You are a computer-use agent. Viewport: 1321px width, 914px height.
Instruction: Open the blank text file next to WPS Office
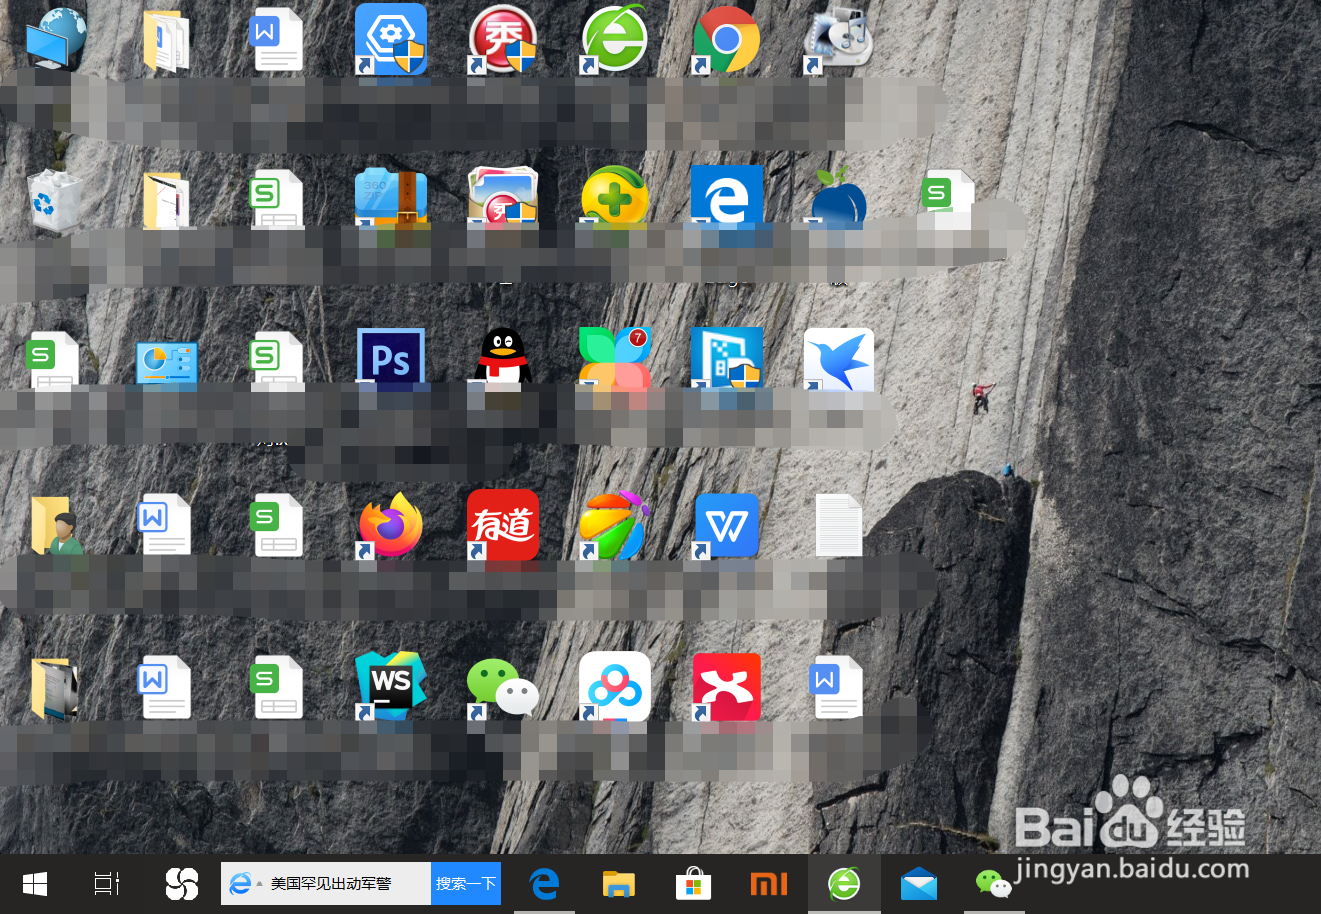[x=838, y=524]
